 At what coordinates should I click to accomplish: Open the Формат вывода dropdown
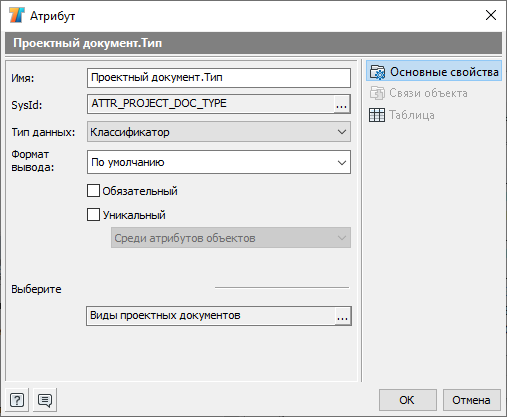(219, 162)
